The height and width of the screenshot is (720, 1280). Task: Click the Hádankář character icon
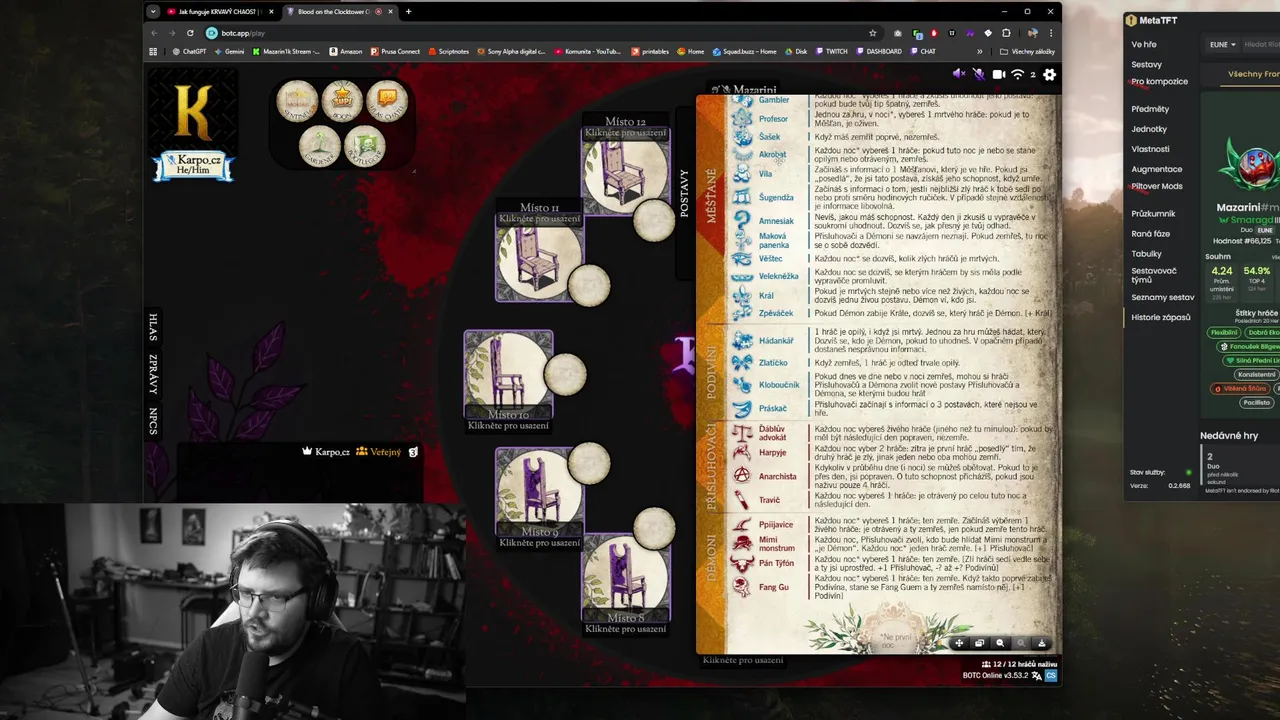coord(743,341)
